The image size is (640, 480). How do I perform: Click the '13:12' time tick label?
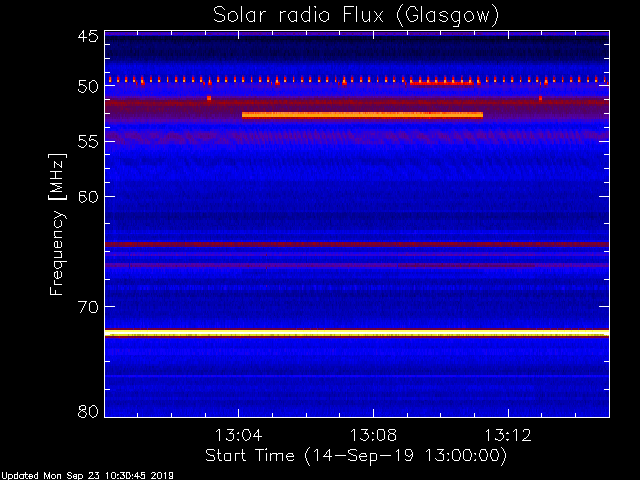[508, 435]
